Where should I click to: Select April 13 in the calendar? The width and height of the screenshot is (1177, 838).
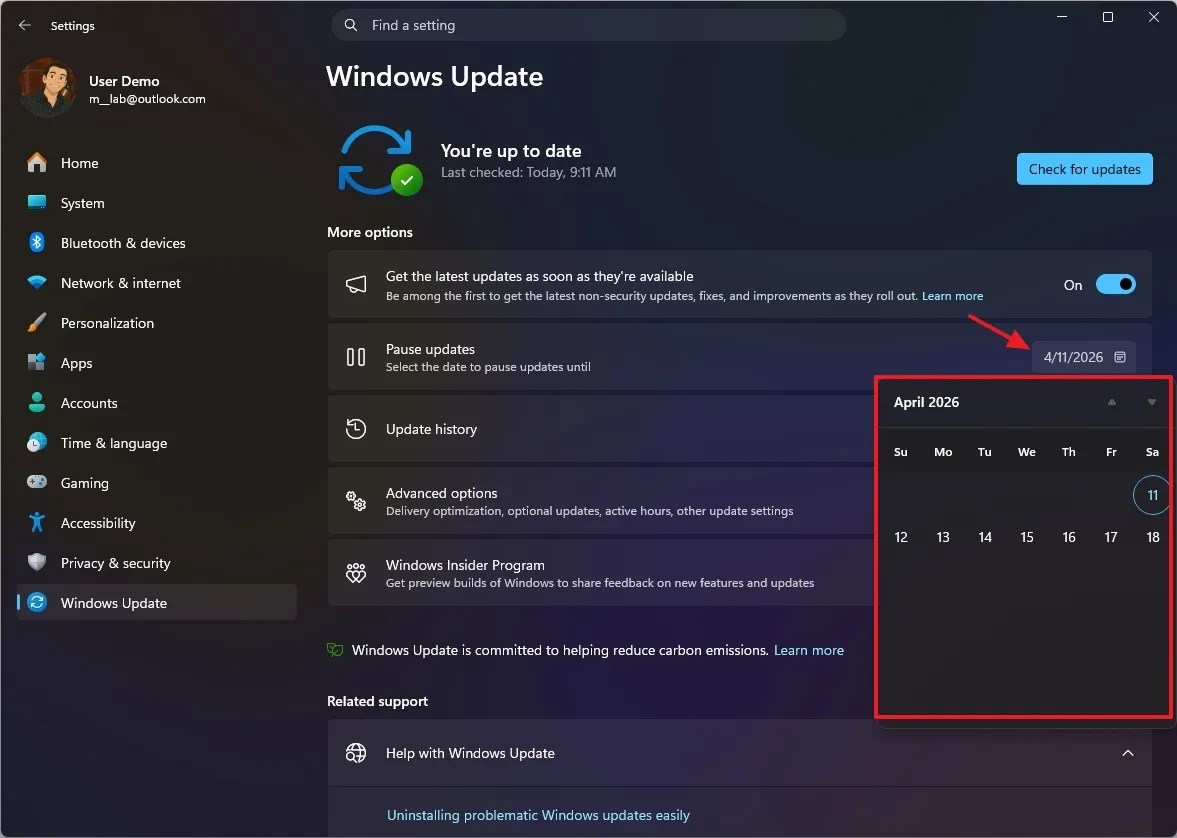click(x=943, y=537)
